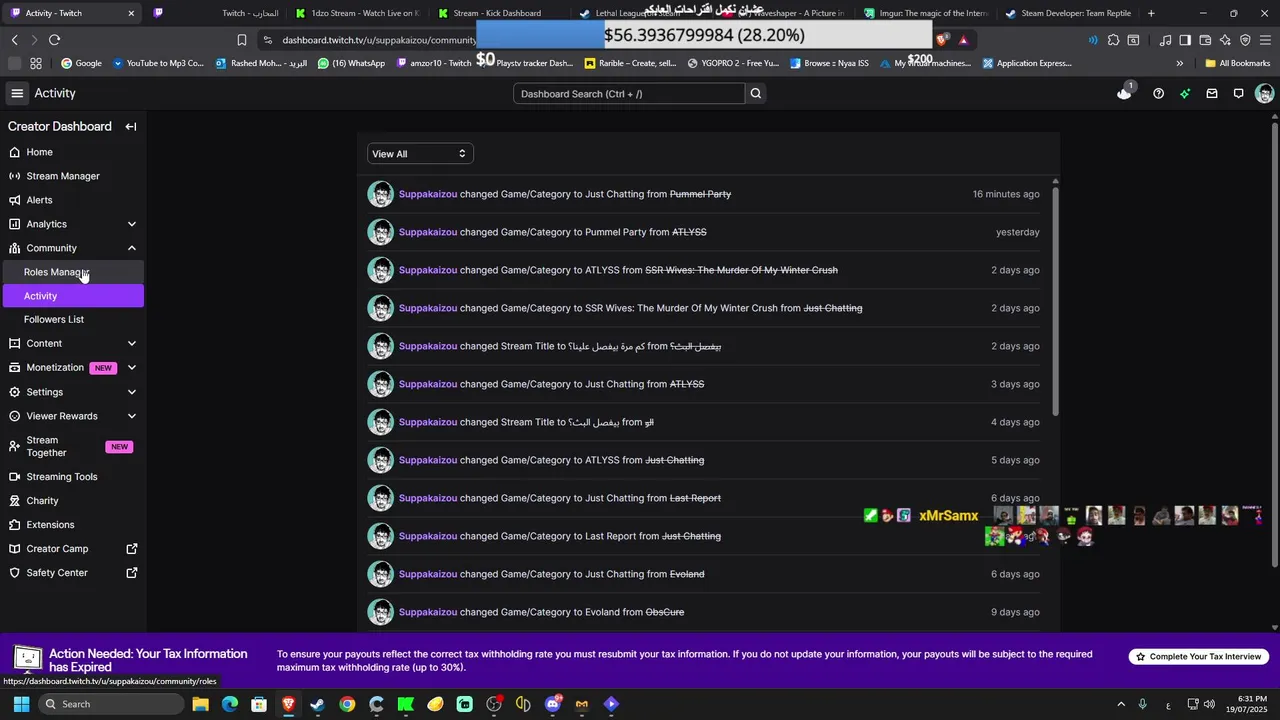Open the Whispers chat bubble icon
This screenshot has width=1280, height=720.
[x=1238, y=94]
